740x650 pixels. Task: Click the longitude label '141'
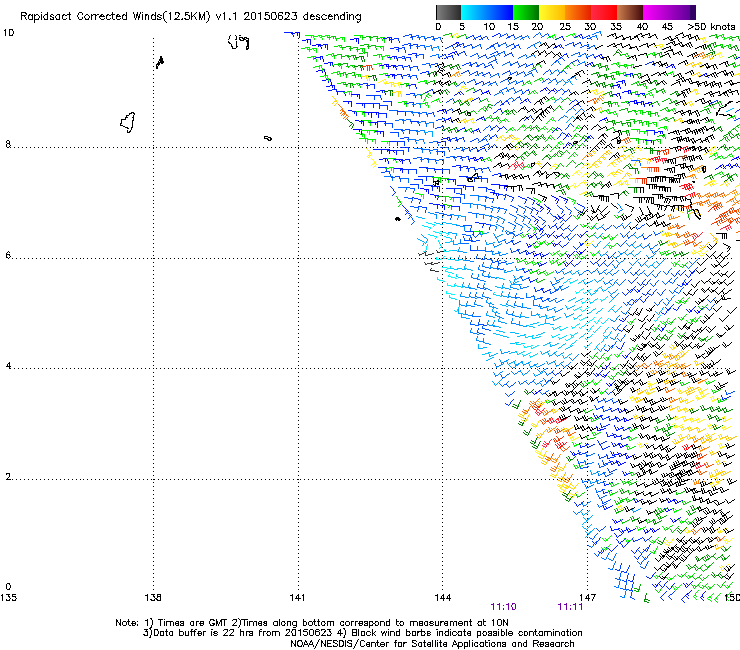[297, 598]
